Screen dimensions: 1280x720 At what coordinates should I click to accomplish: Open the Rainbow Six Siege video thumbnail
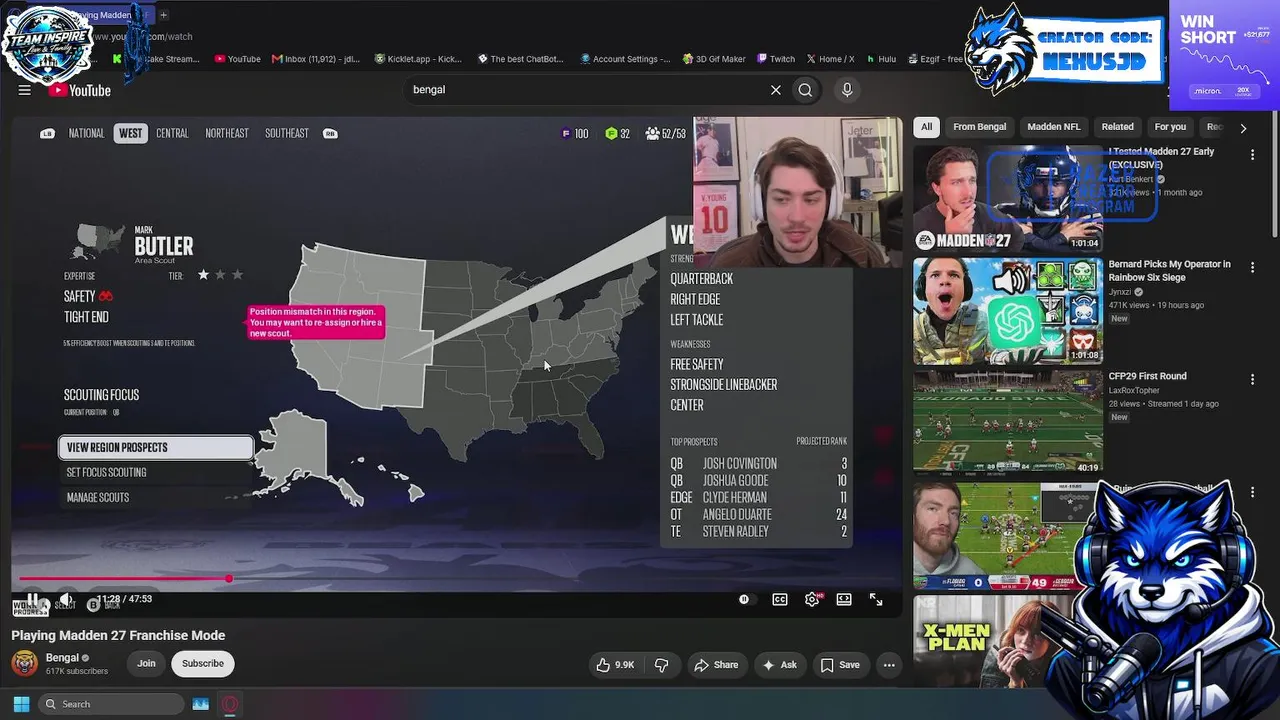coord(1008,311)
